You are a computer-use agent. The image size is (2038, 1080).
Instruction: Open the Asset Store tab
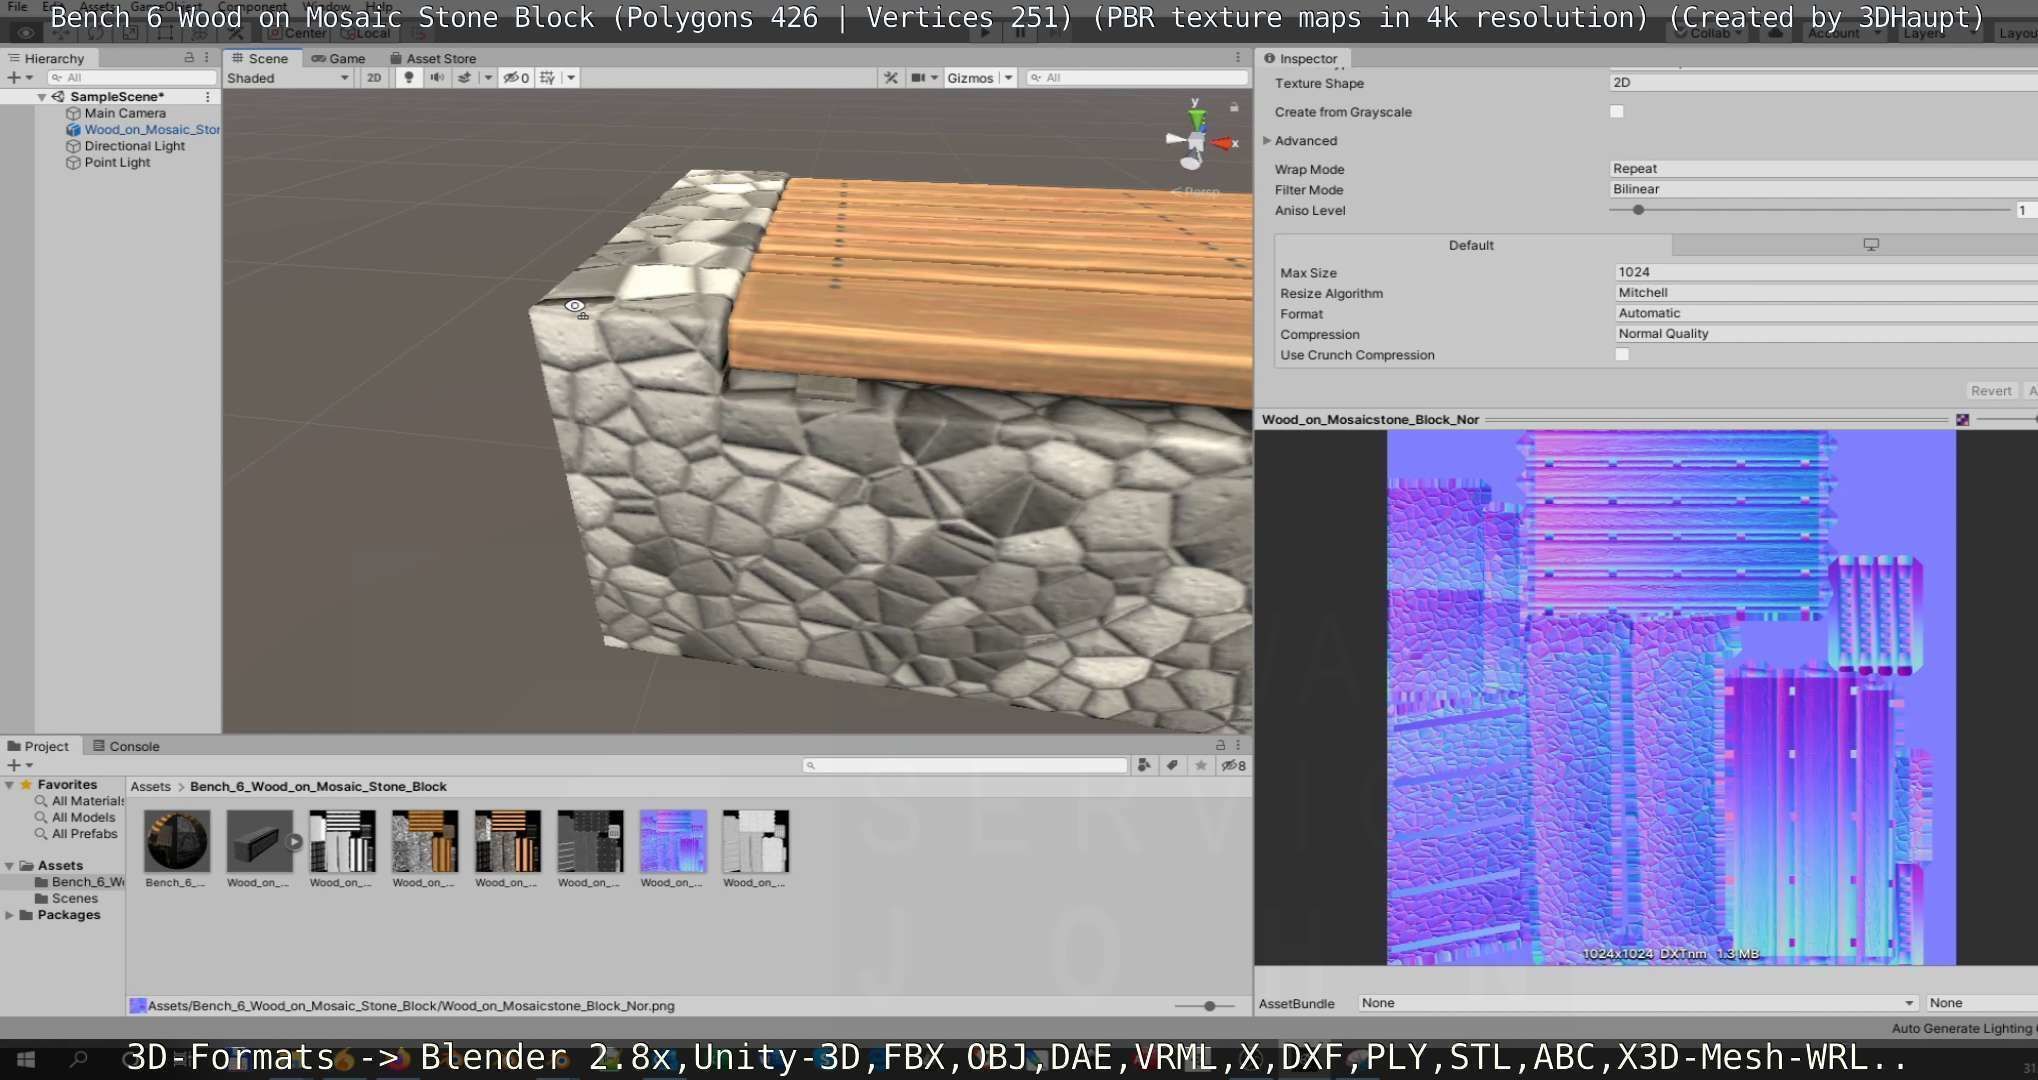point(433,58)
